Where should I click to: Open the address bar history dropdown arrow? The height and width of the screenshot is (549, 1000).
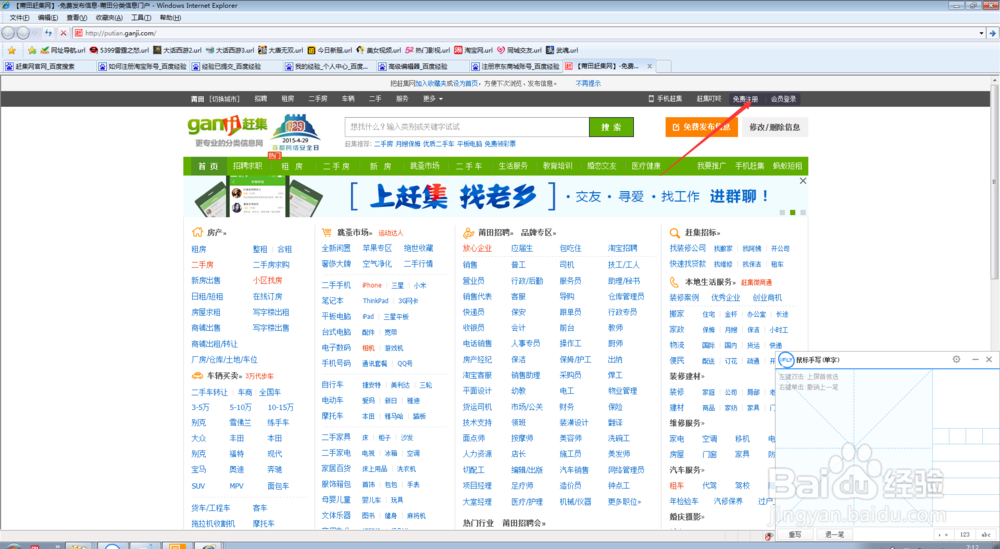(x=981, y=33)
